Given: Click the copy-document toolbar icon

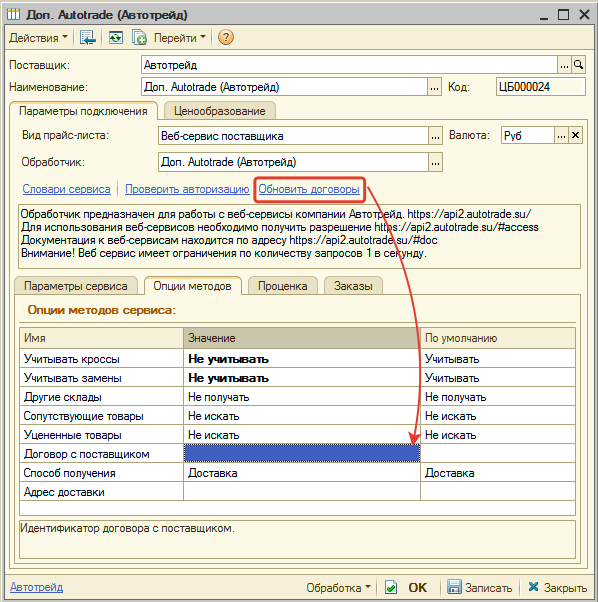Looking at the screenshot, I should coord(139,38).
